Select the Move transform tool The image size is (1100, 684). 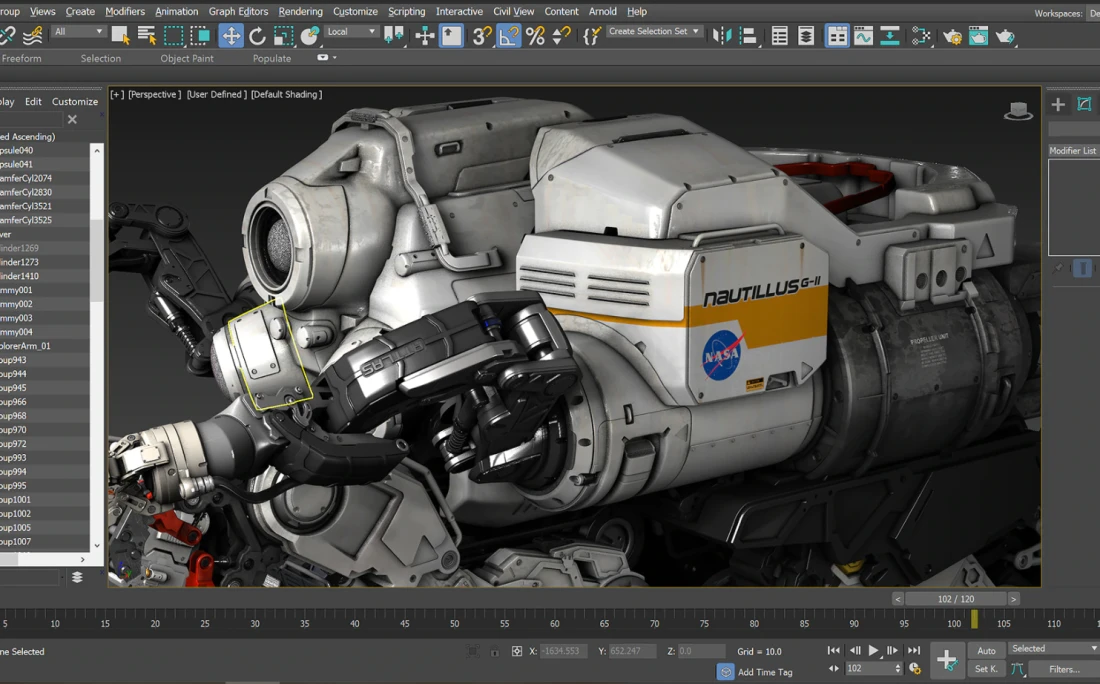(231, 36)
